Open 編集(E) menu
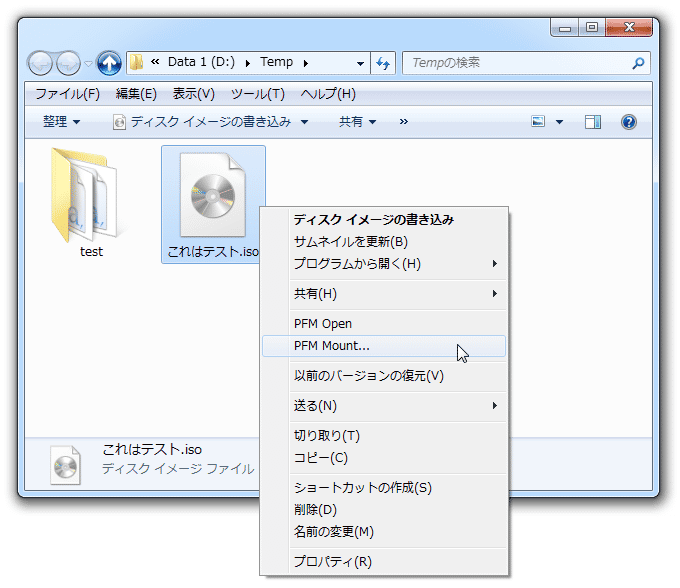Image resolution: width=680 pixels, height=588 pixels. coord(136,94)
